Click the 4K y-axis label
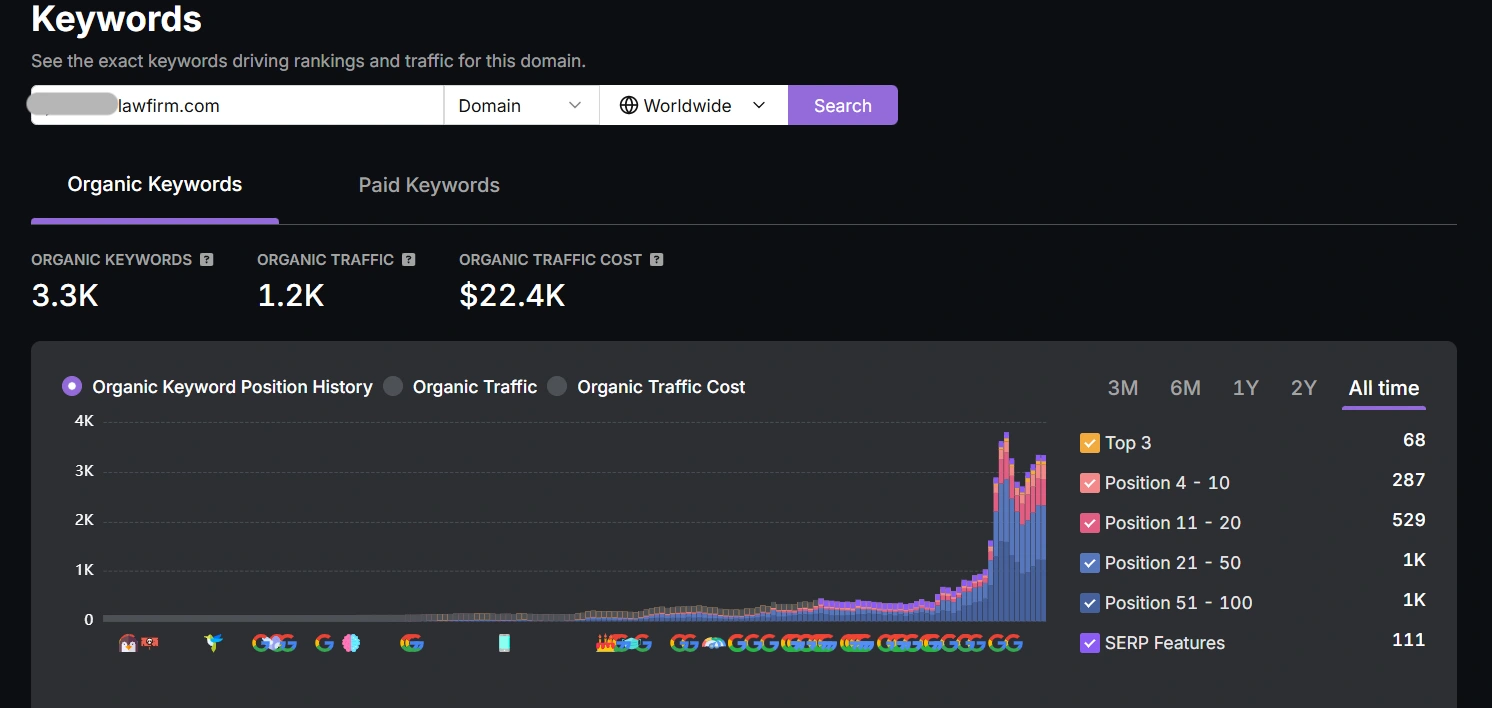Viewport: 1492px width, 708px height. click(84, 421)
